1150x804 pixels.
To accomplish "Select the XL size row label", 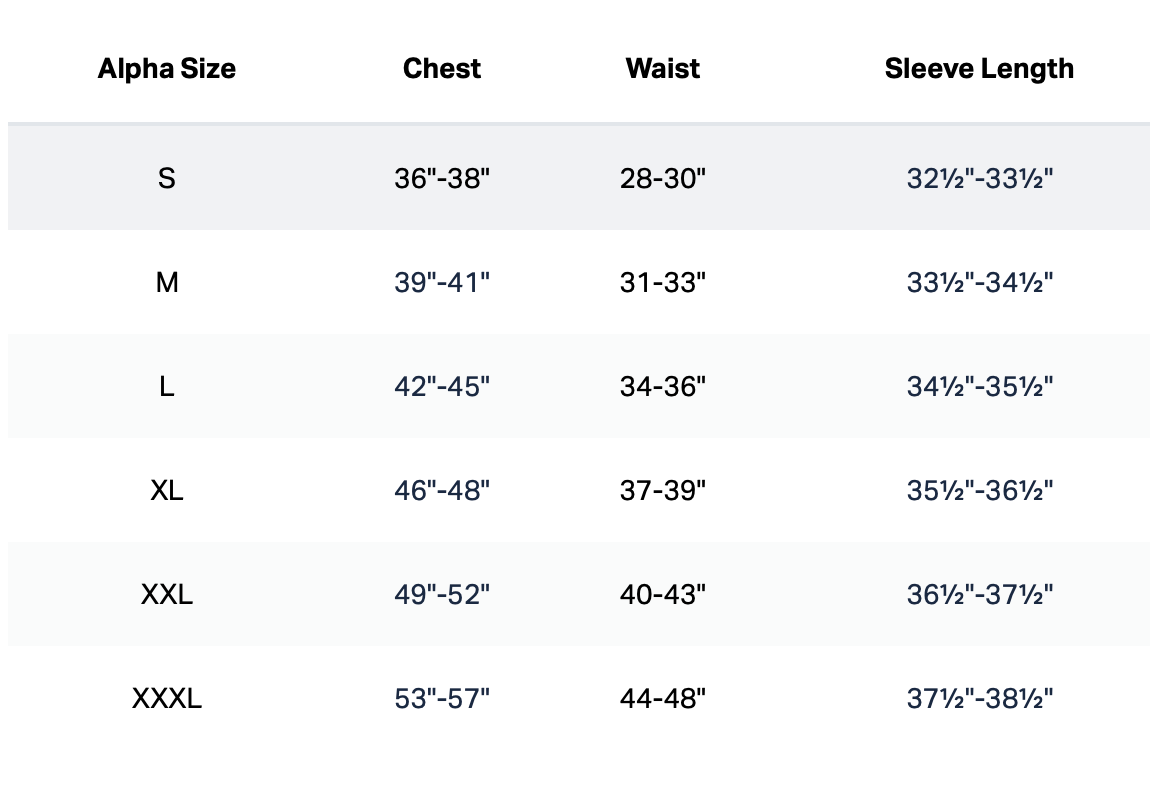I will 167,491.
